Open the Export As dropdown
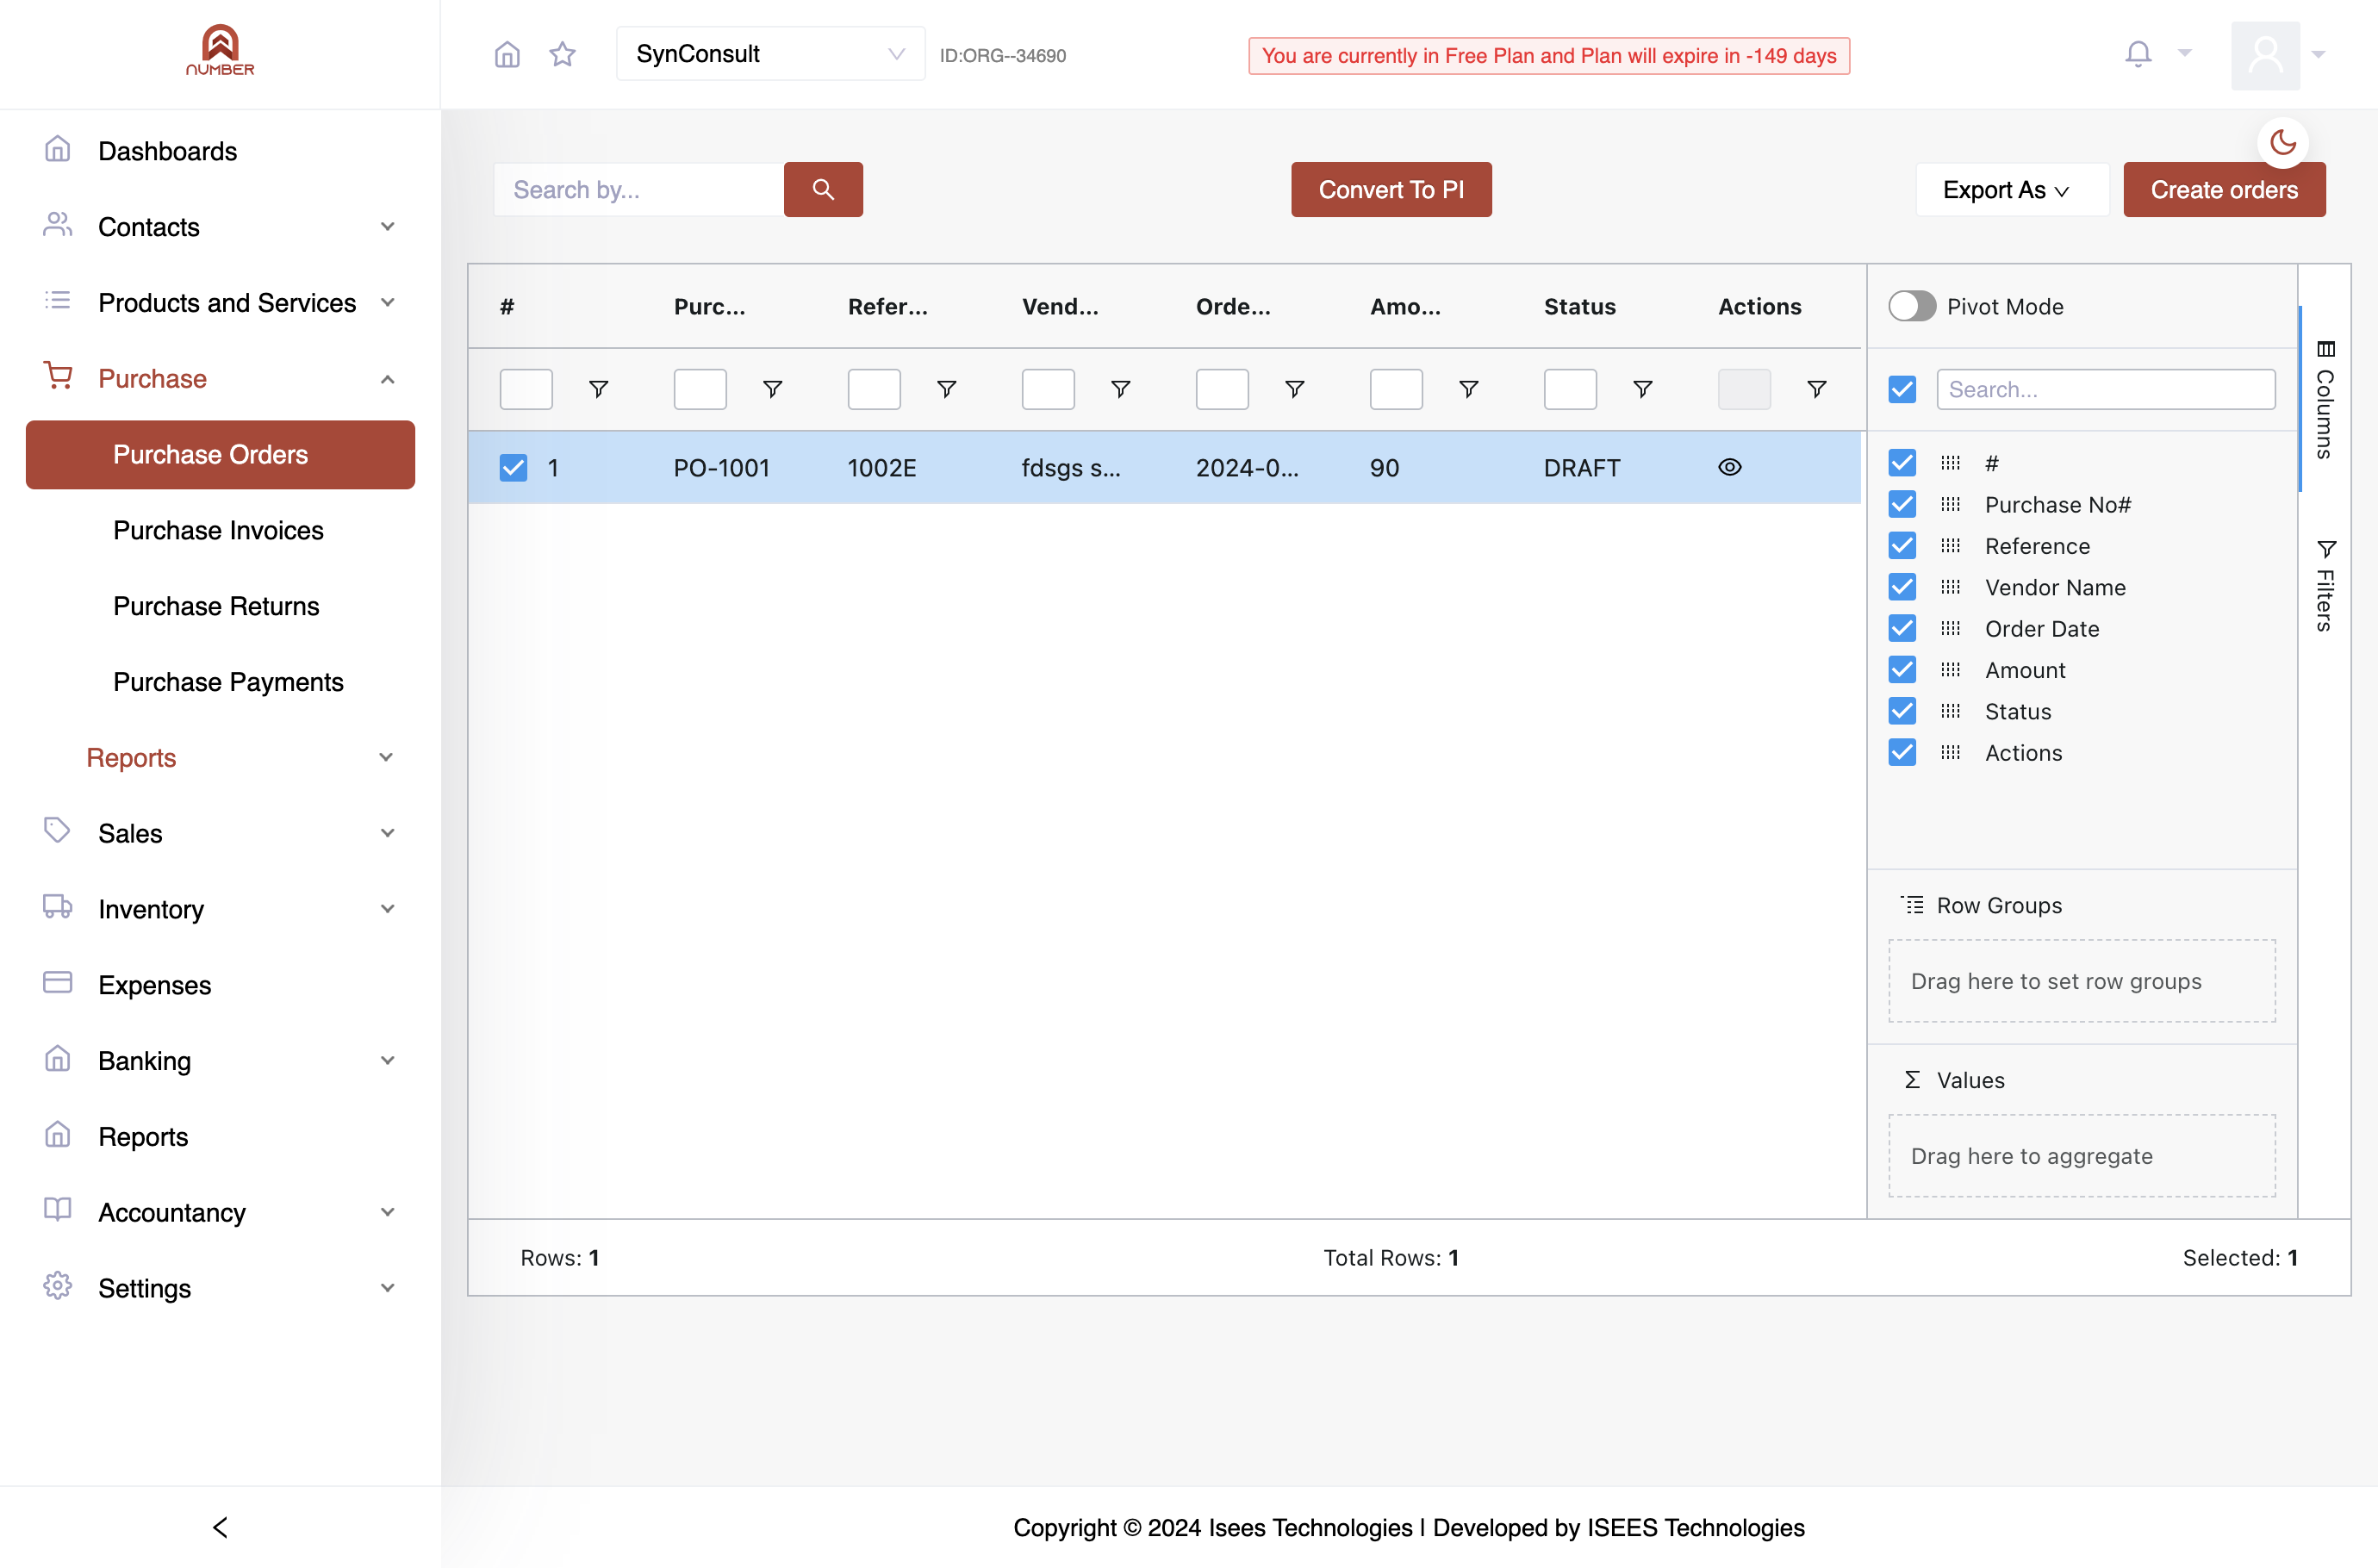The image size is (2378, 1568). pos(2011,189)
